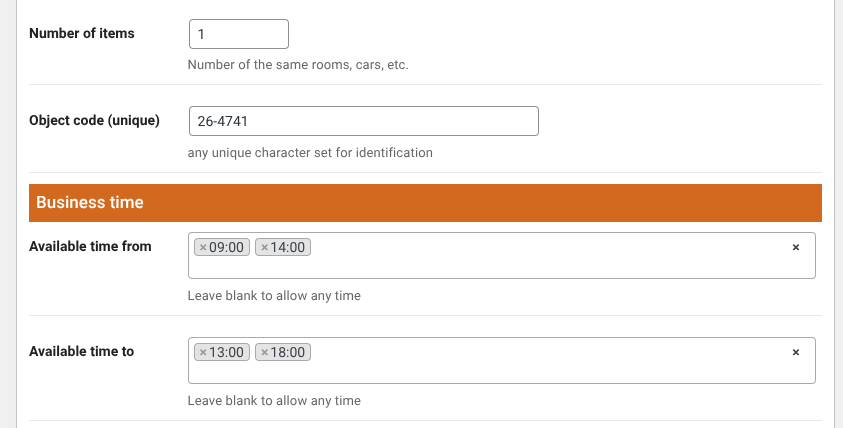
Task: Click the Available time from label
Action: [91, 246]
